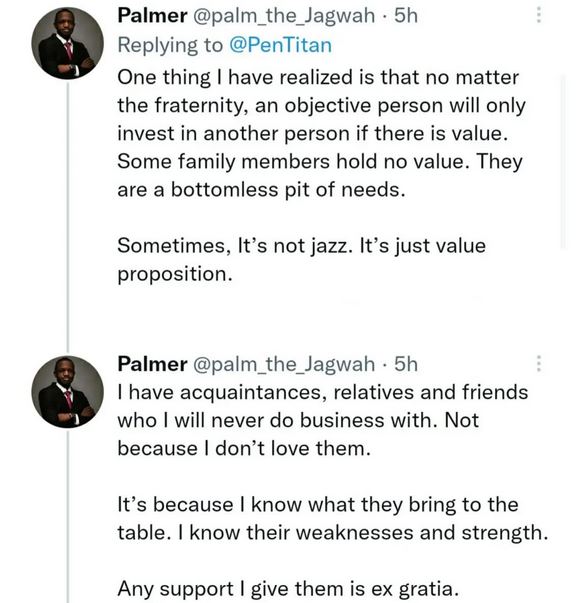
Task: Click the Palmer display name on first tweet
Action: pyautogui.click(x=153, y=16)
